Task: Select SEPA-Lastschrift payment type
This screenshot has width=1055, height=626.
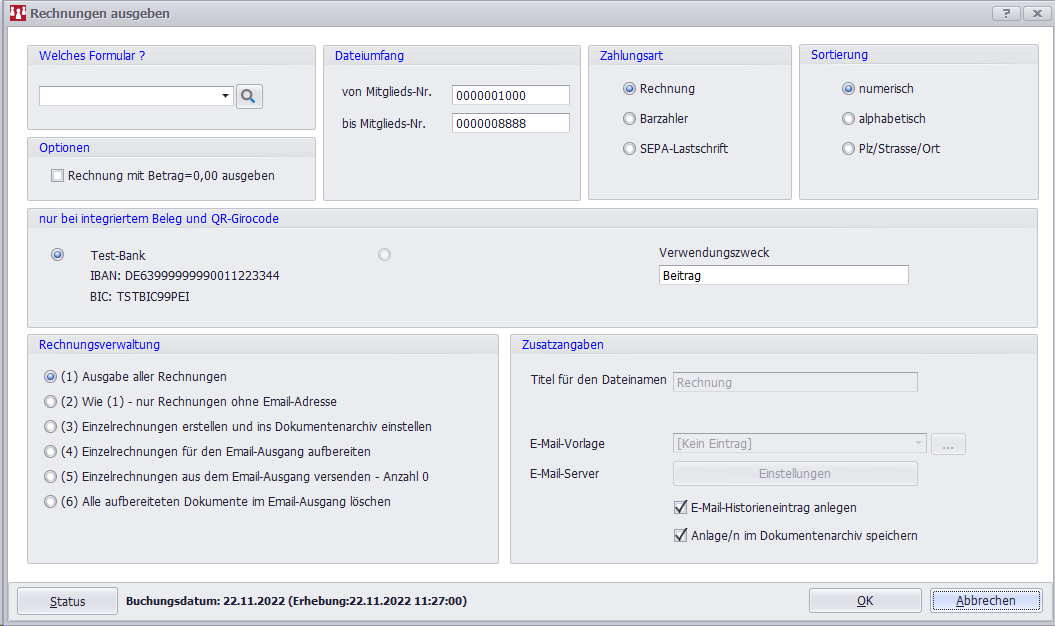Action: [x=629, y=149]
